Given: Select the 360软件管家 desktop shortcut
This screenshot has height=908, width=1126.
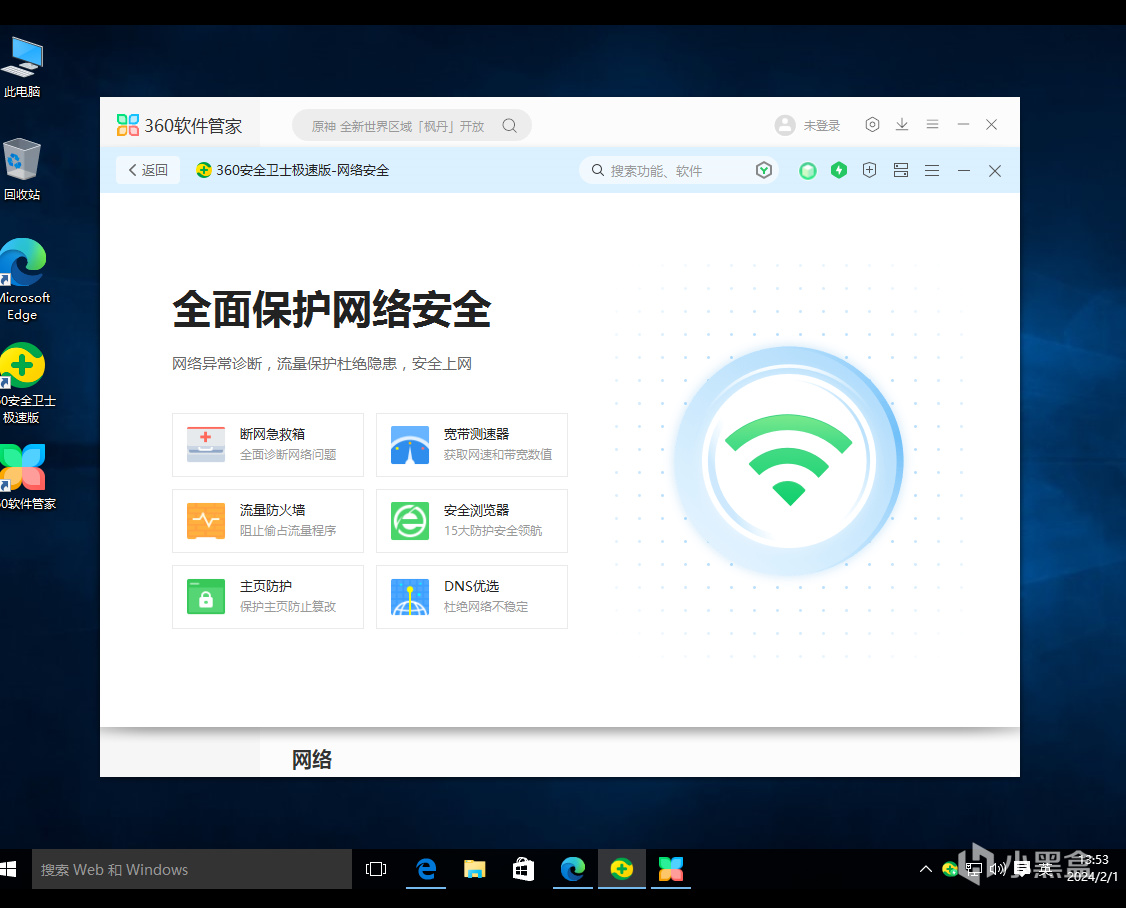Looking at the screenshot, I should pos(26,477).
